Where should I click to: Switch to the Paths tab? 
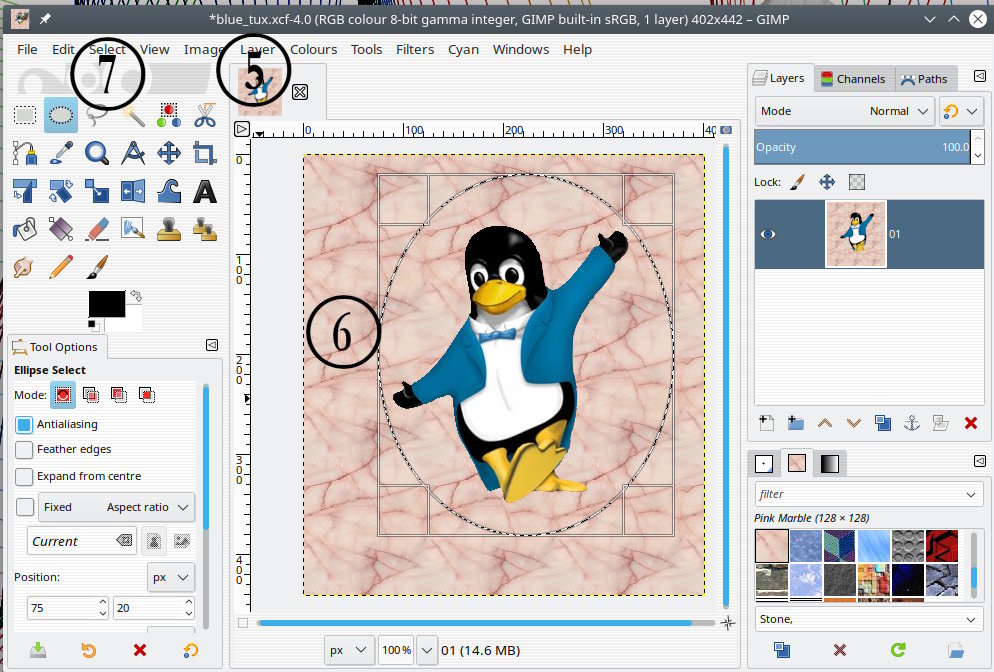click(924, 79)
